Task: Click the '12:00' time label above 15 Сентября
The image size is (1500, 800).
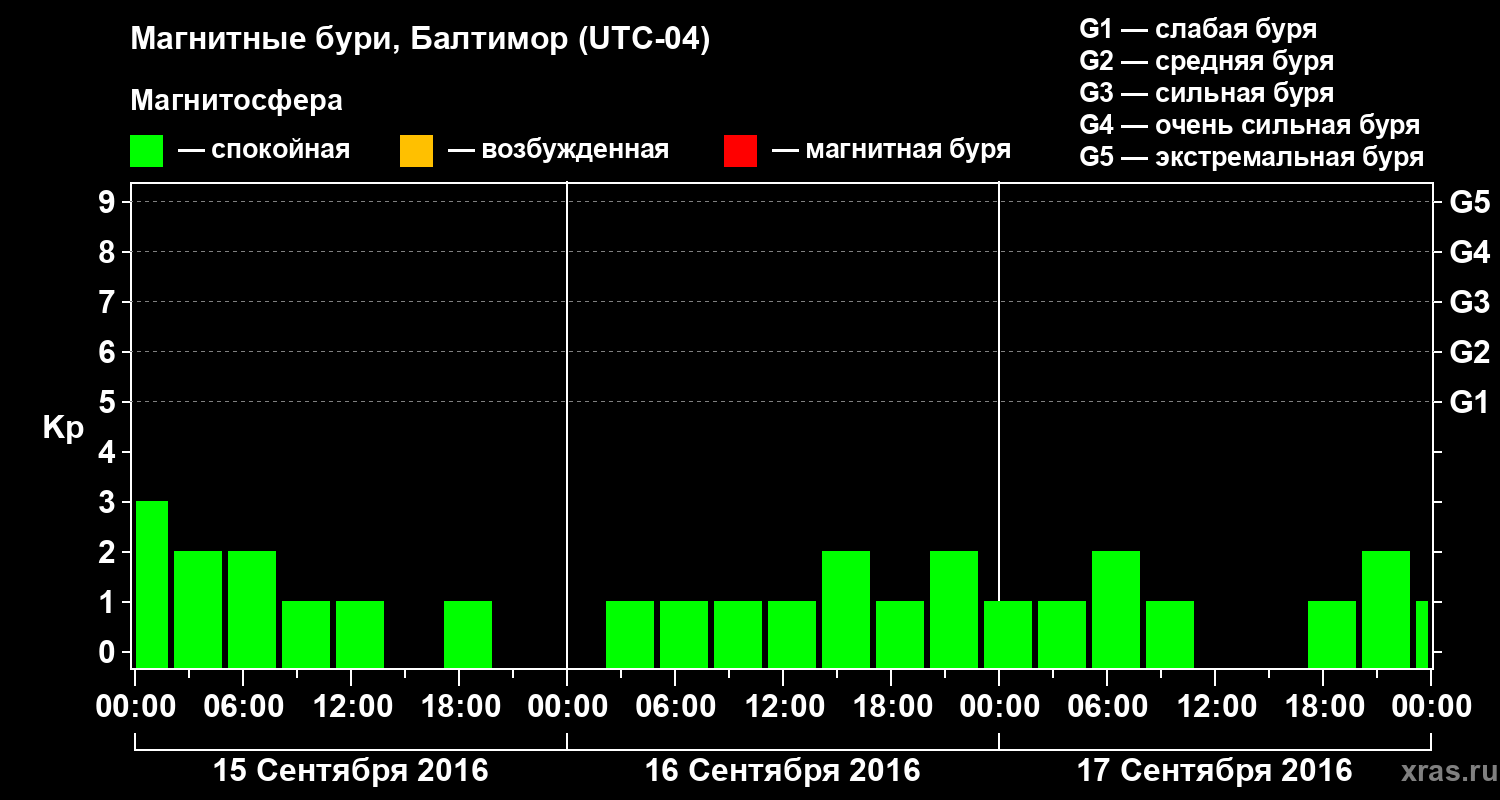Action: 351,707
